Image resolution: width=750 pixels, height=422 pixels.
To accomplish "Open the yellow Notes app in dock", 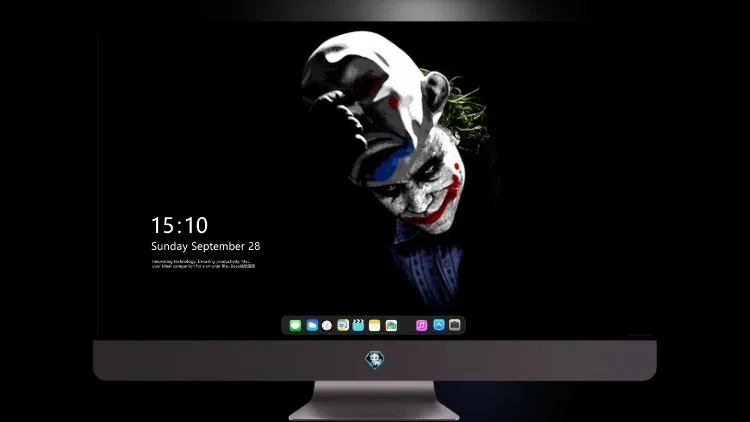I will (375, 325).
